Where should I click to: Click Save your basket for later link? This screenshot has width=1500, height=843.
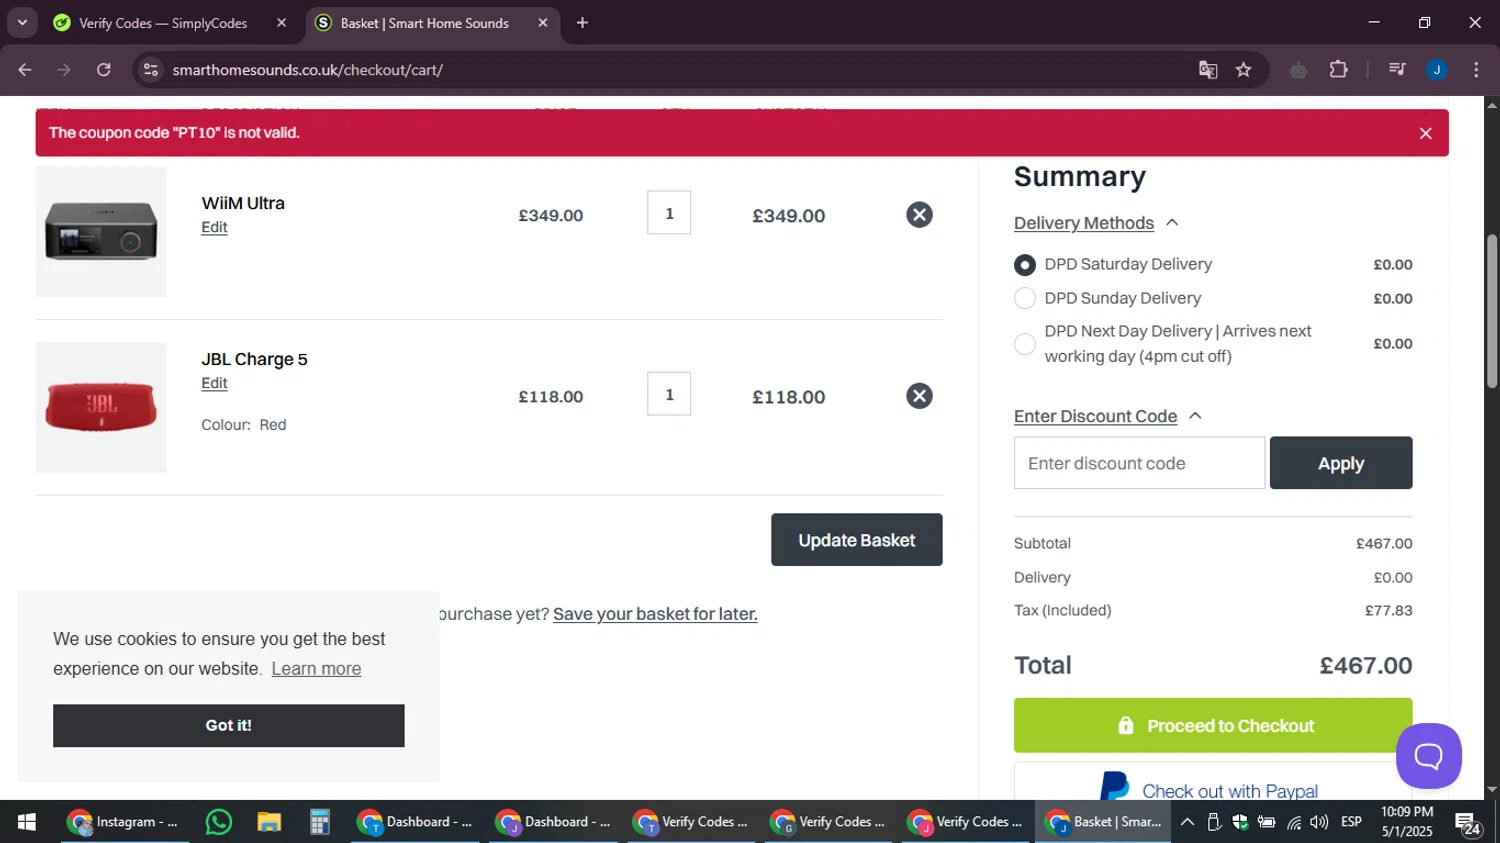pos(655,614)
